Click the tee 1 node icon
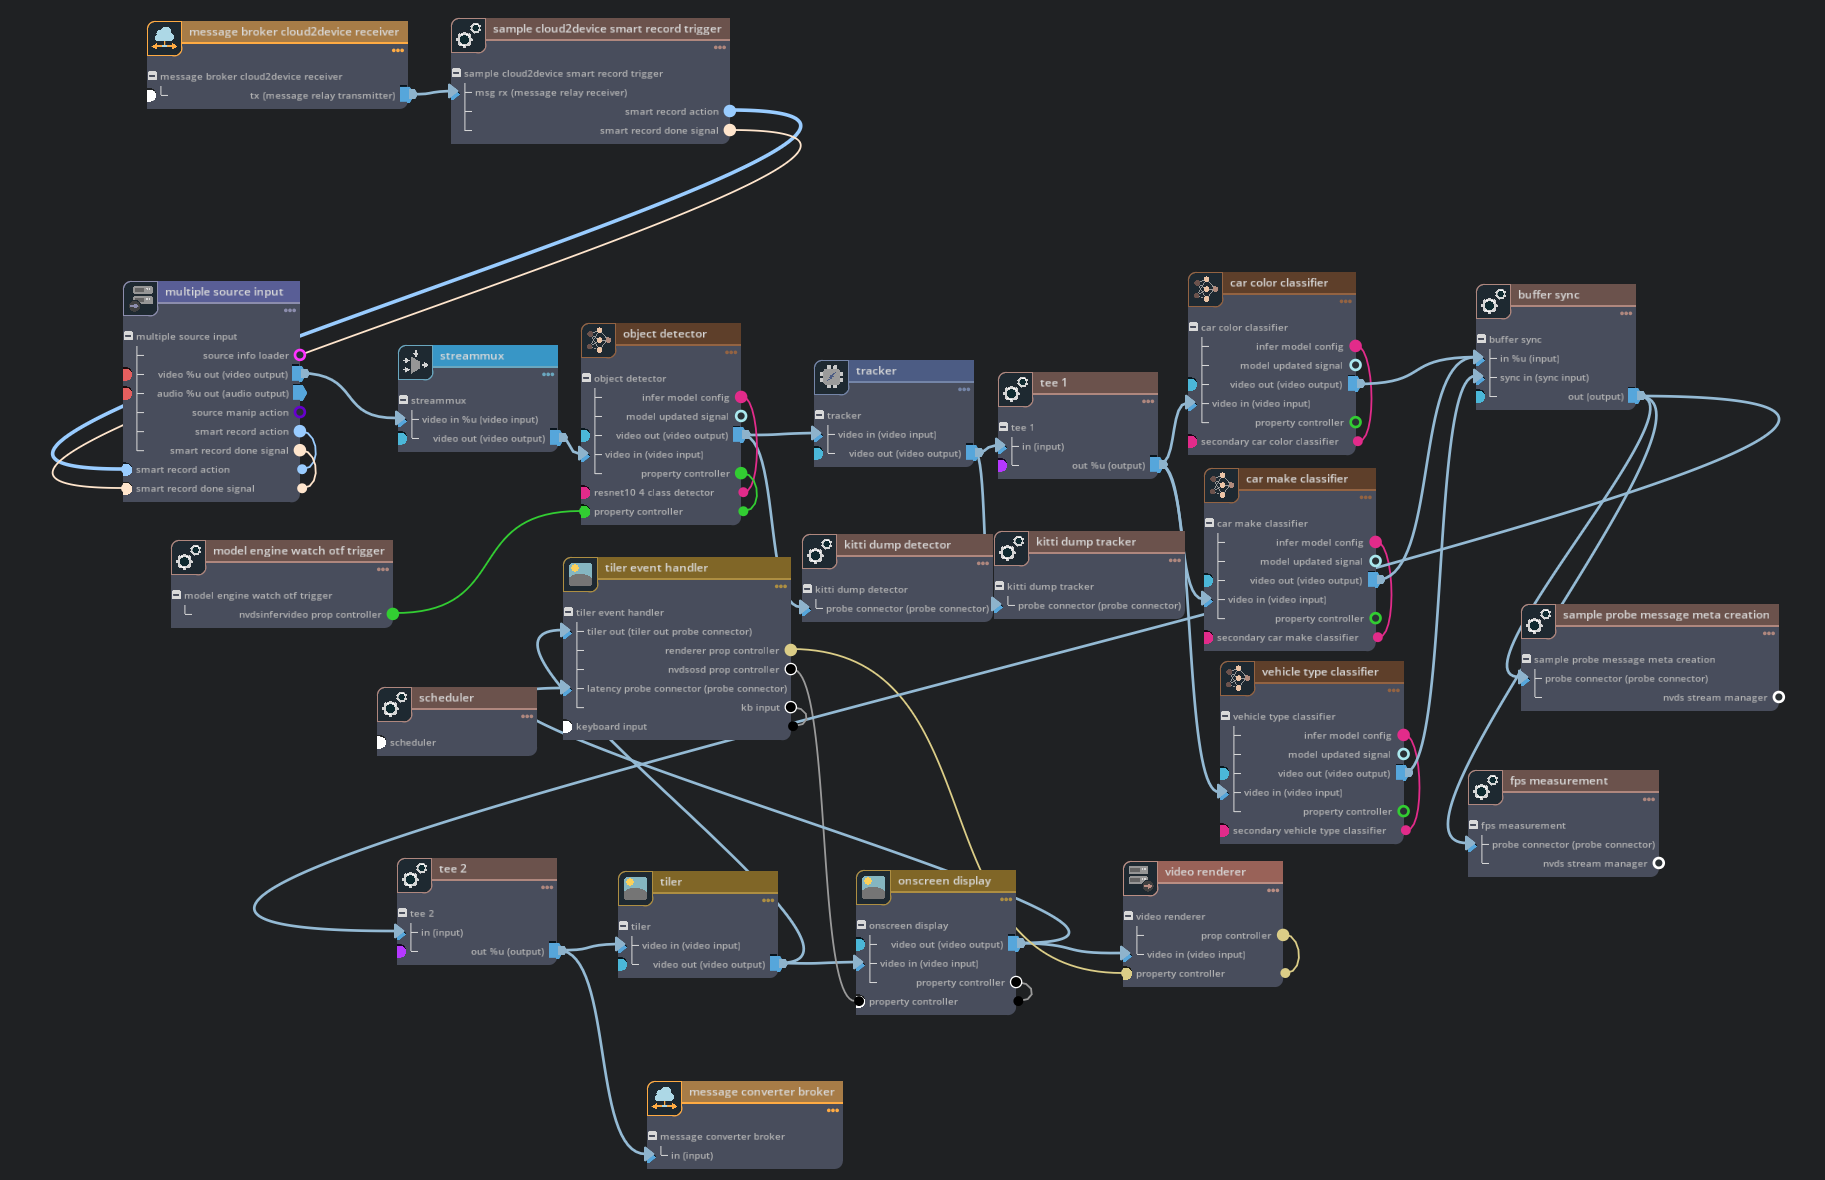1825x1180 pixels. point(1015,389)
